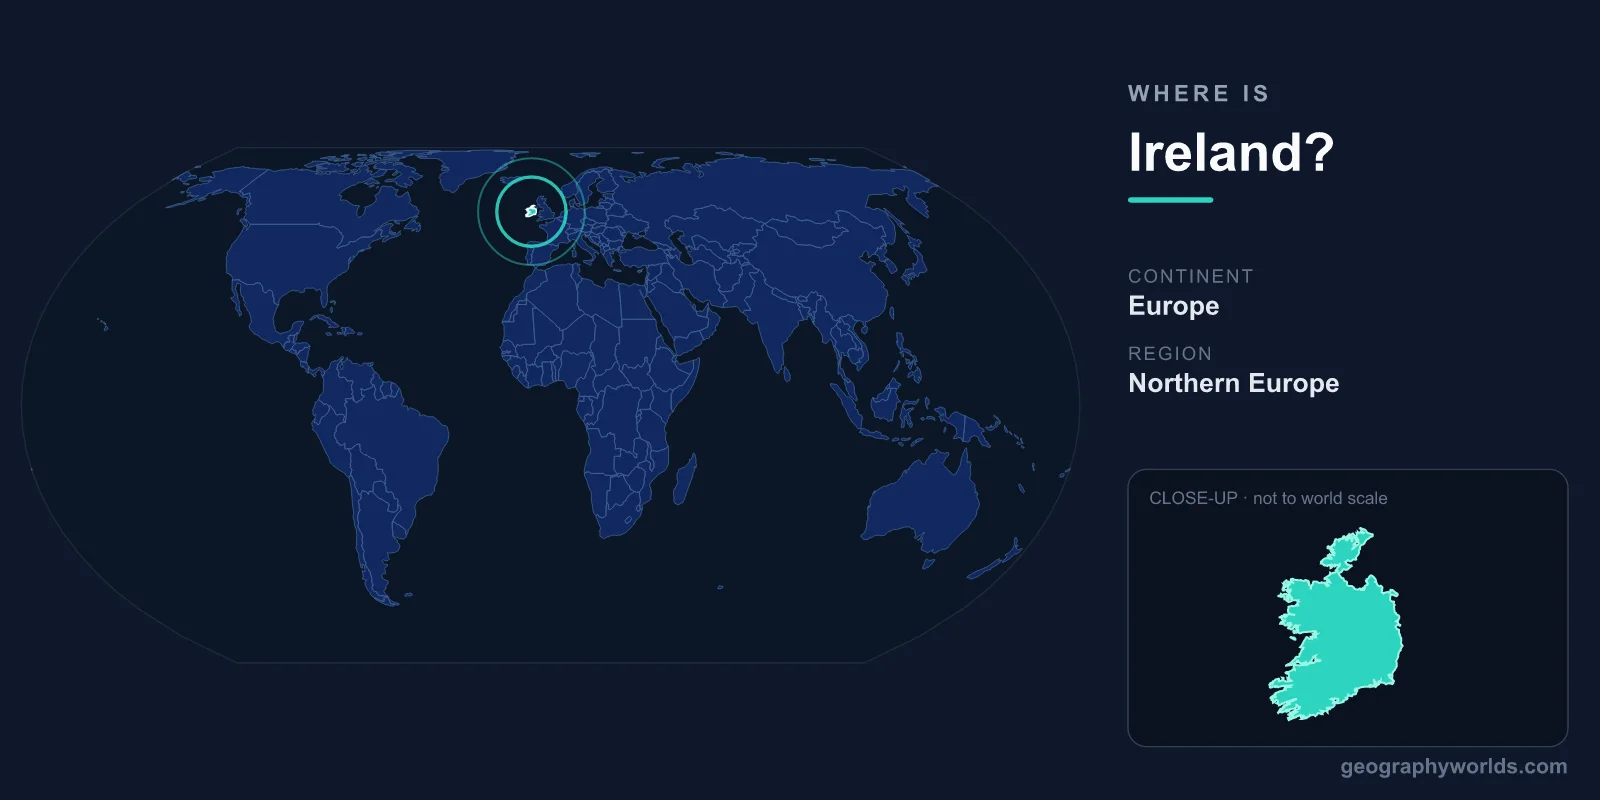Select the "CONTINENT" label
Image resolution: width=1600 pixels, height=800 pixels.
(1190, 276)
